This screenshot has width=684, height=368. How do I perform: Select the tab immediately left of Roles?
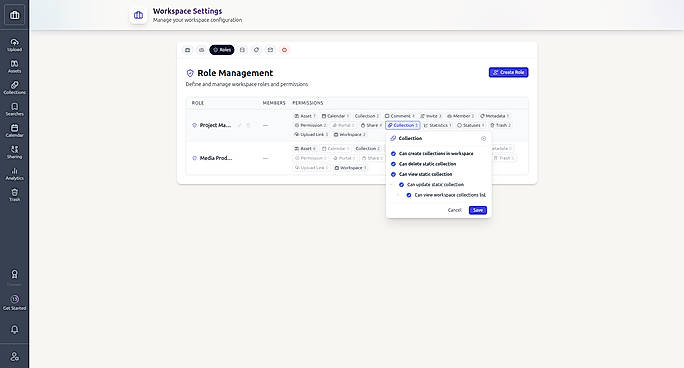(202, 50)
